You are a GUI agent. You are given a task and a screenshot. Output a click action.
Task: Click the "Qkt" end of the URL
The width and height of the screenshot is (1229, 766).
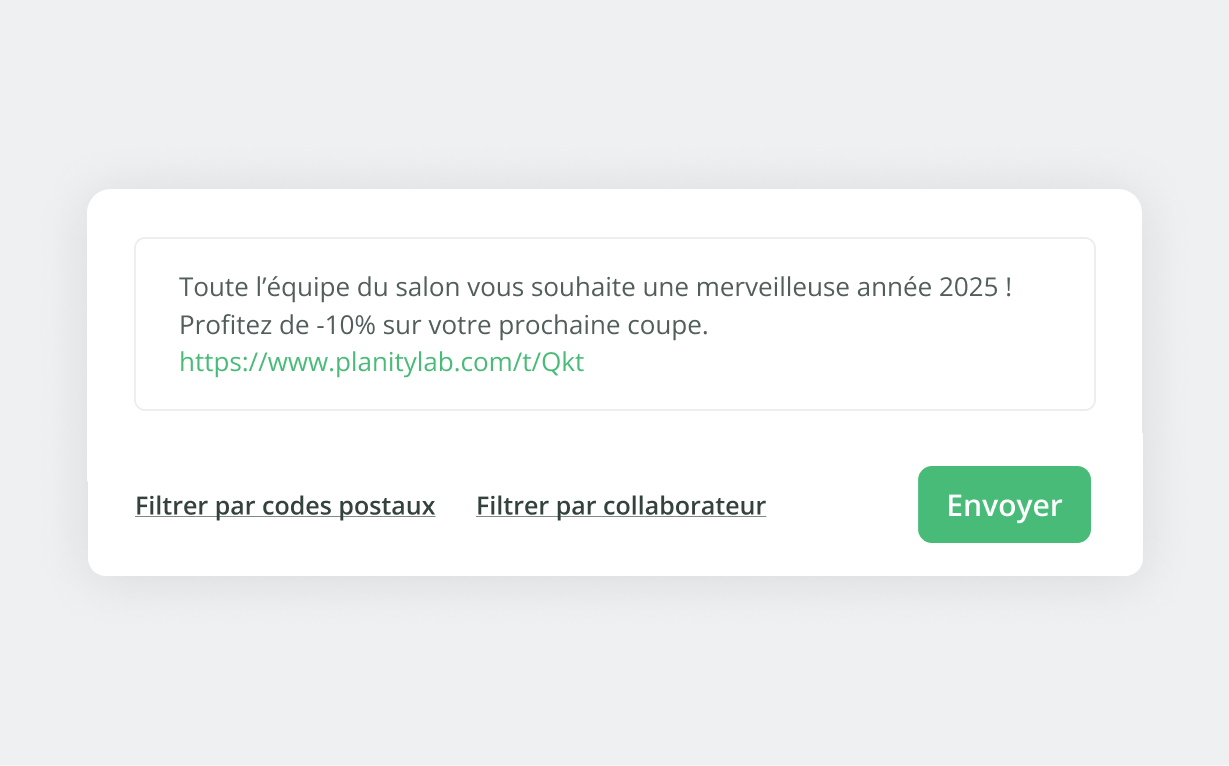point(563,362)
